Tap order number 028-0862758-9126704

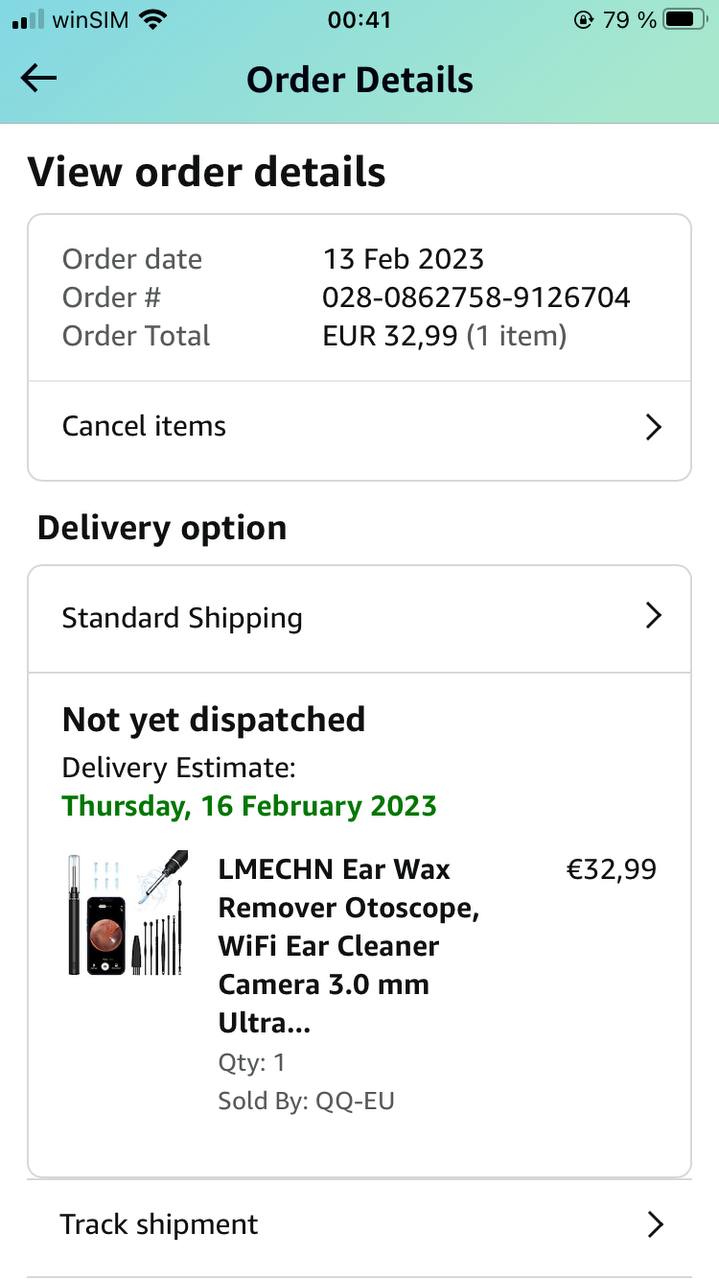tap(476, 297)
